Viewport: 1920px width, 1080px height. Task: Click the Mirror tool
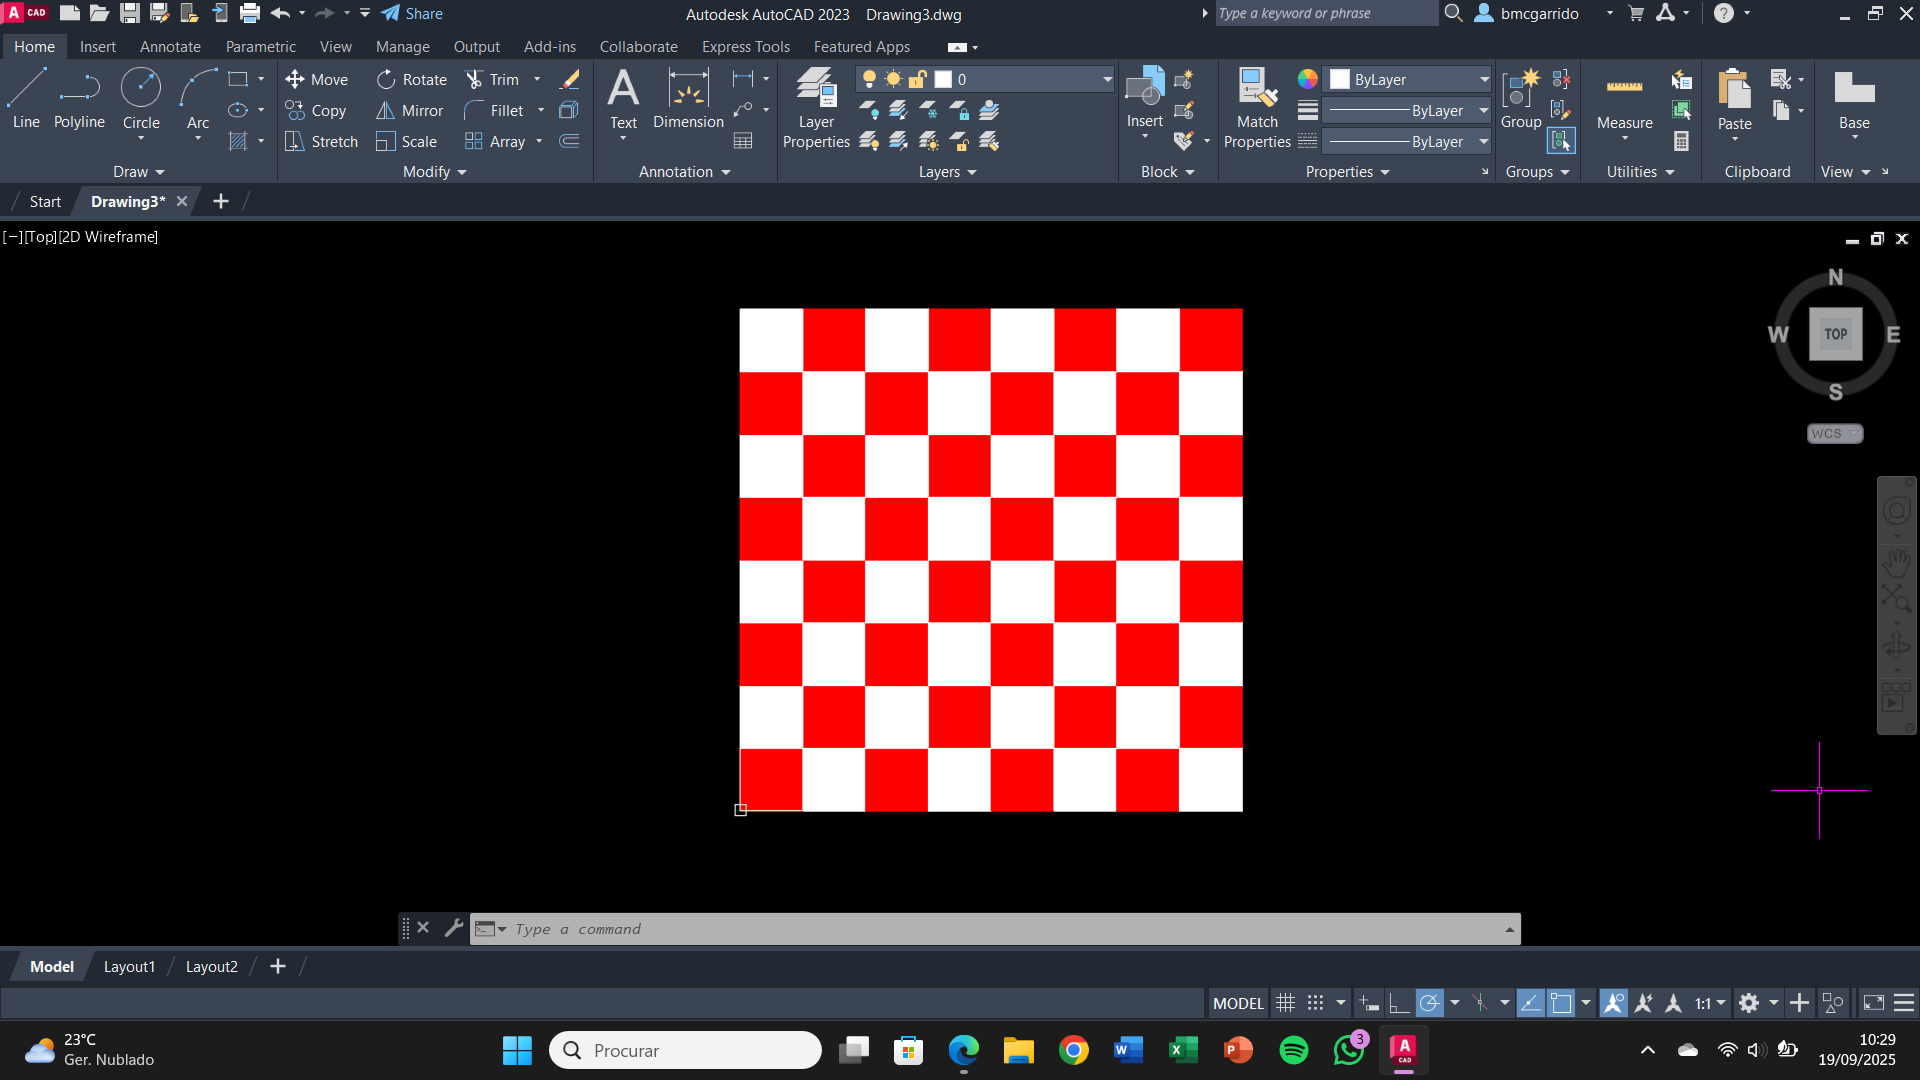click(410, 110)
